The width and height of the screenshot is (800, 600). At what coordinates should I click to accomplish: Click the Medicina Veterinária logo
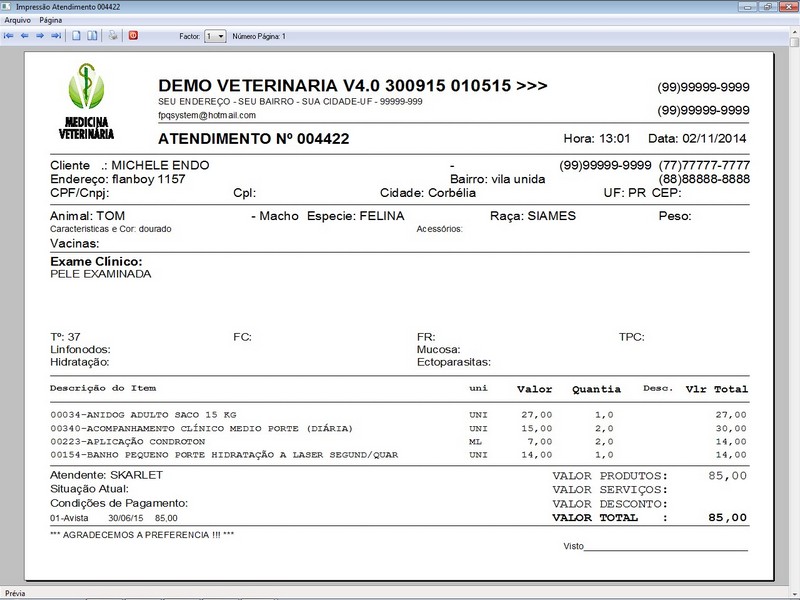(x=86, y=101)
